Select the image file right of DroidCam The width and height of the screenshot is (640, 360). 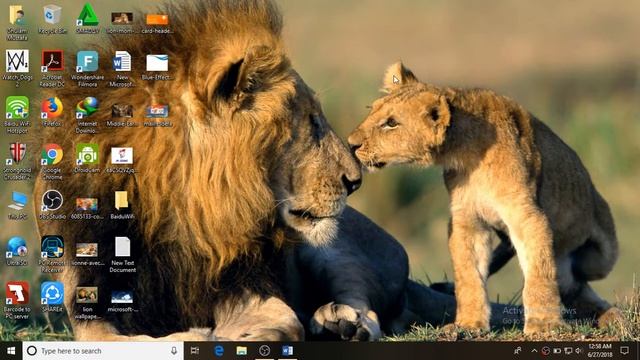pyautogui.click(x=122, y=160)
